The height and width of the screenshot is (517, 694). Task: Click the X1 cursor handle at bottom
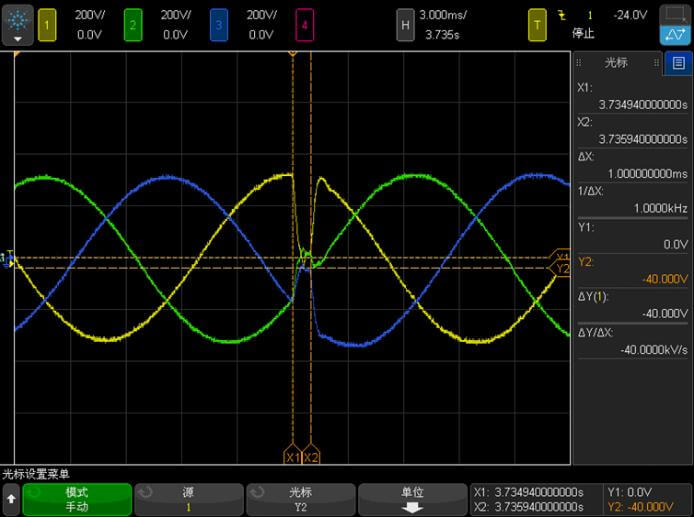293,454
